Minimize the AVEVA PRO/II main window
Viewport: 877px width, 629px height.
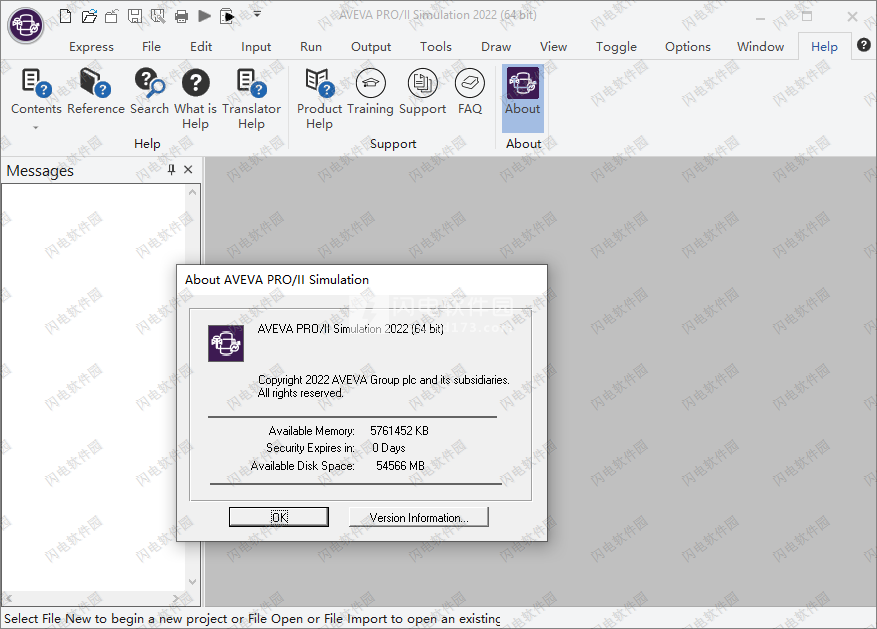pos(760,17)
